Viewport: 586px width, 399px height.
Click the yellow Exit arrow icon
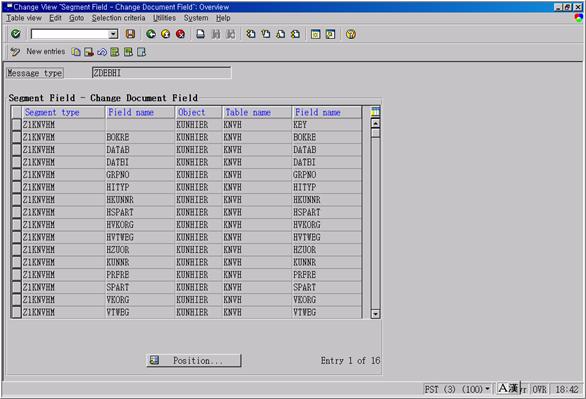(166, 34)
